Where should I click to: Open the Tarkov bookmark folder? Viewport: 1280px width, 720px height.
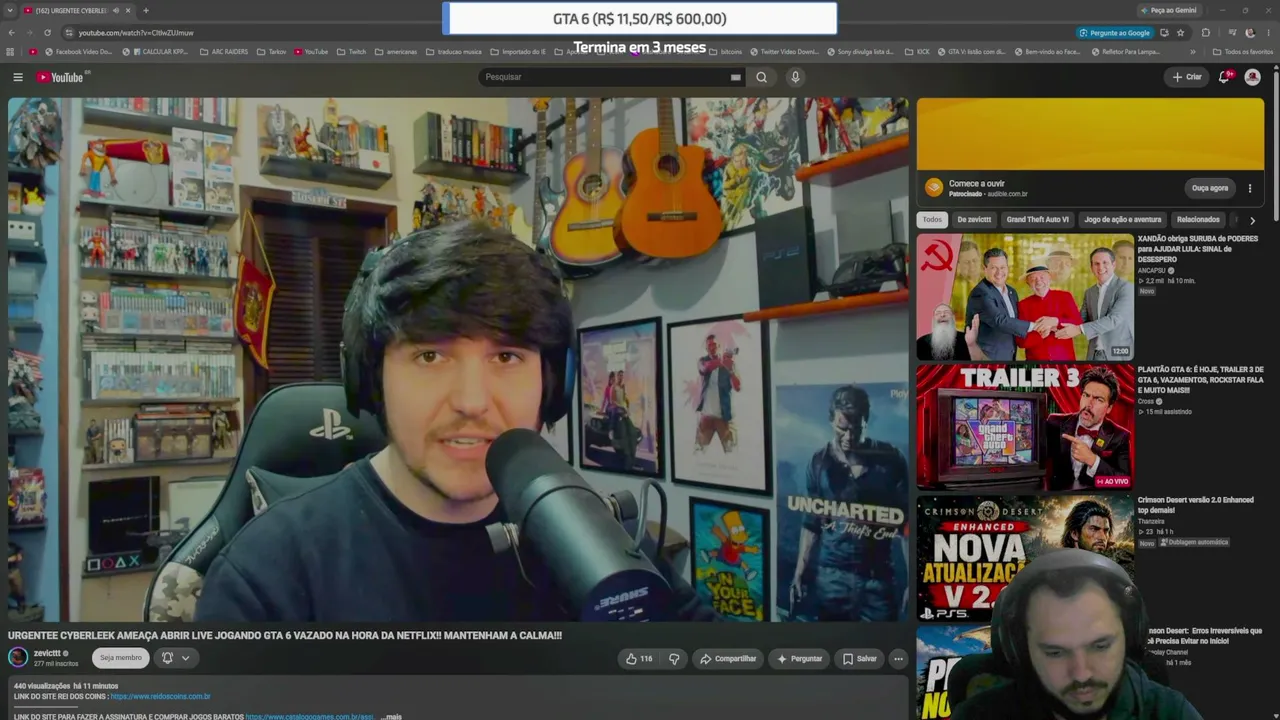pyautogui.click(x=270, y=52)
